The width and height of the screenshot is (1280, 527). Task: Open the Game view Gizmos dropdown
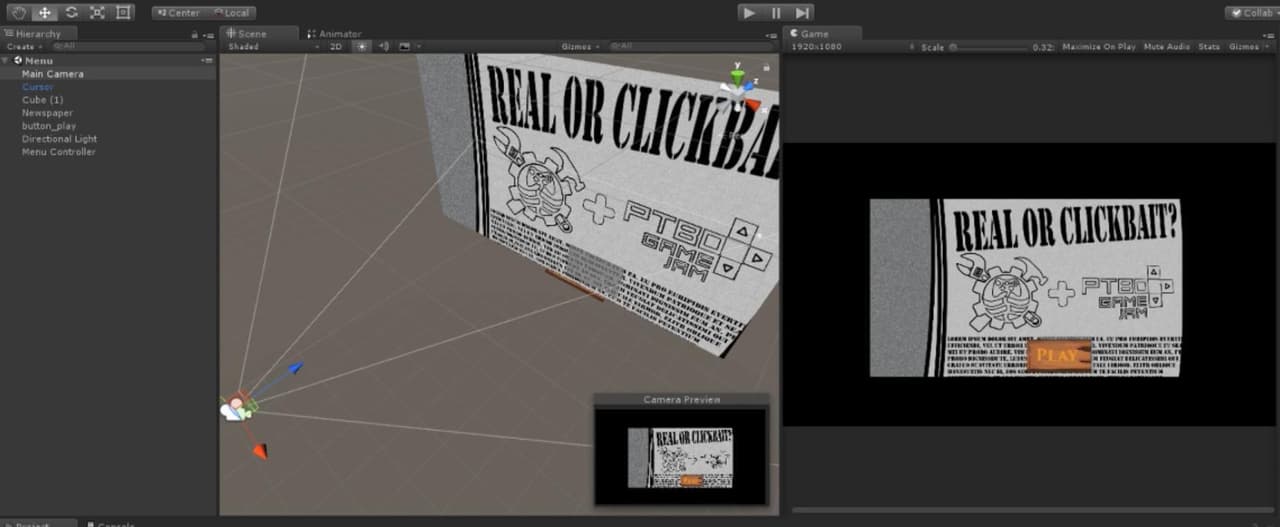coord(1247,46)
